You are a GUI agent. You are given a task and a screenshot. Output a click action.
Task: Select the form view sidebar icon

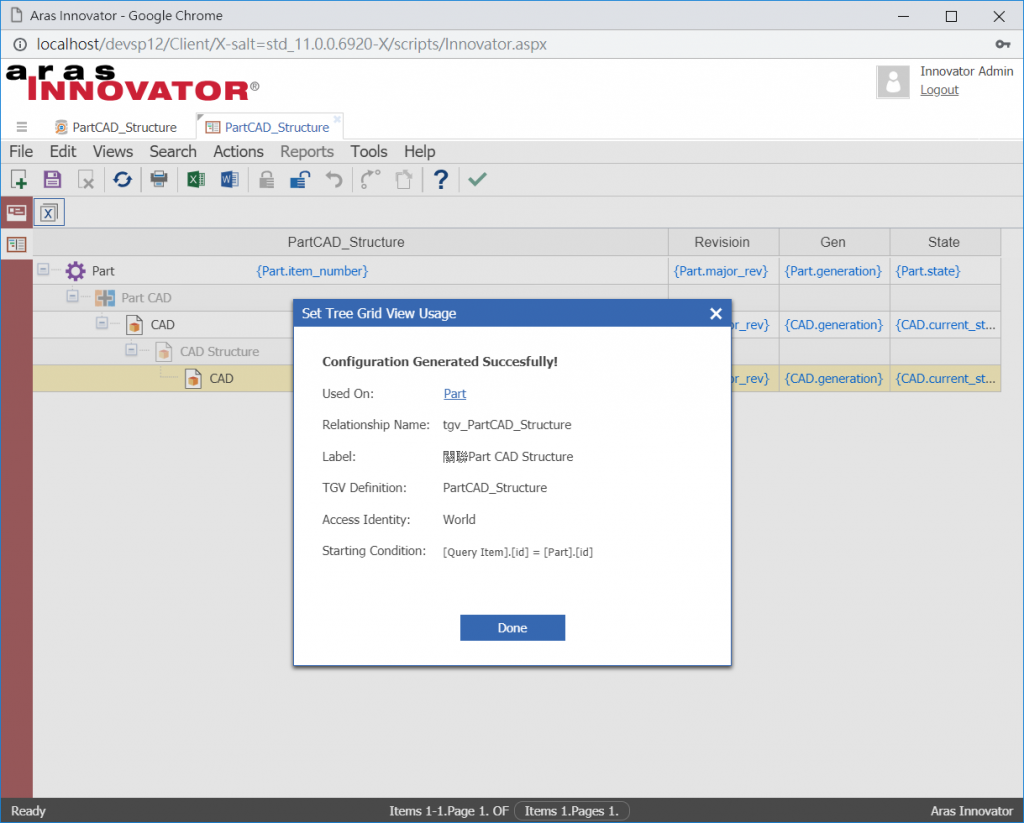pos(16,212)
